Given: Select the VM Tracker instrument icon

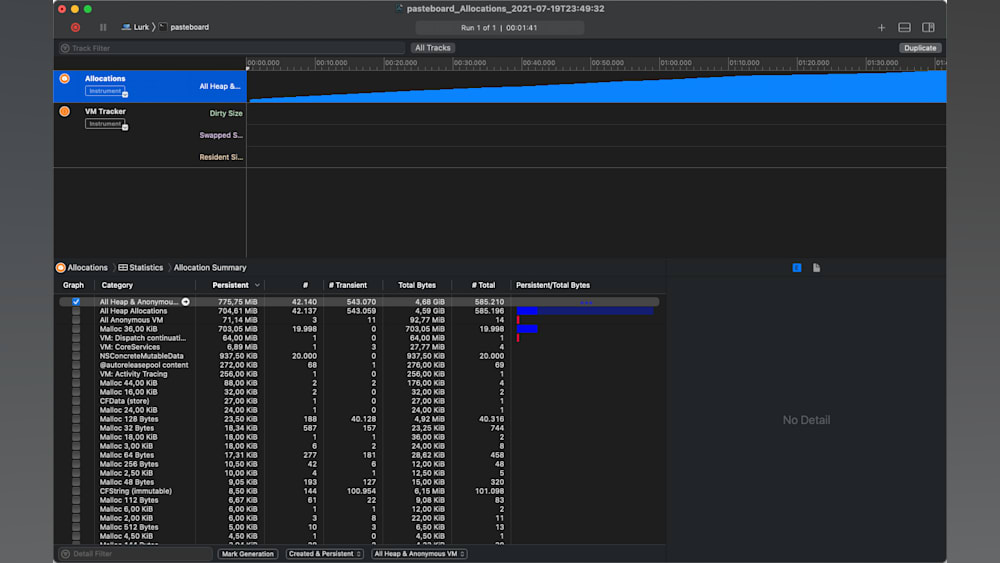Looking at the screenshot, I should tap(64, 111).
